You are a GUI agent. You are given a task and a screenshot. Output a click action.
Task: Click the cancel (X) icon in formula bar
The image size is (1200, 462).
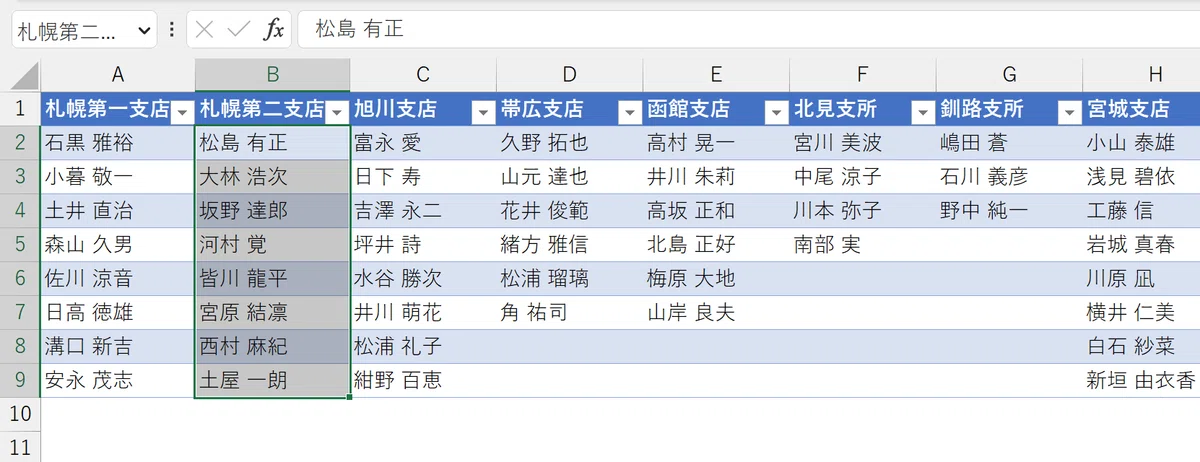[x=205, y=30]
